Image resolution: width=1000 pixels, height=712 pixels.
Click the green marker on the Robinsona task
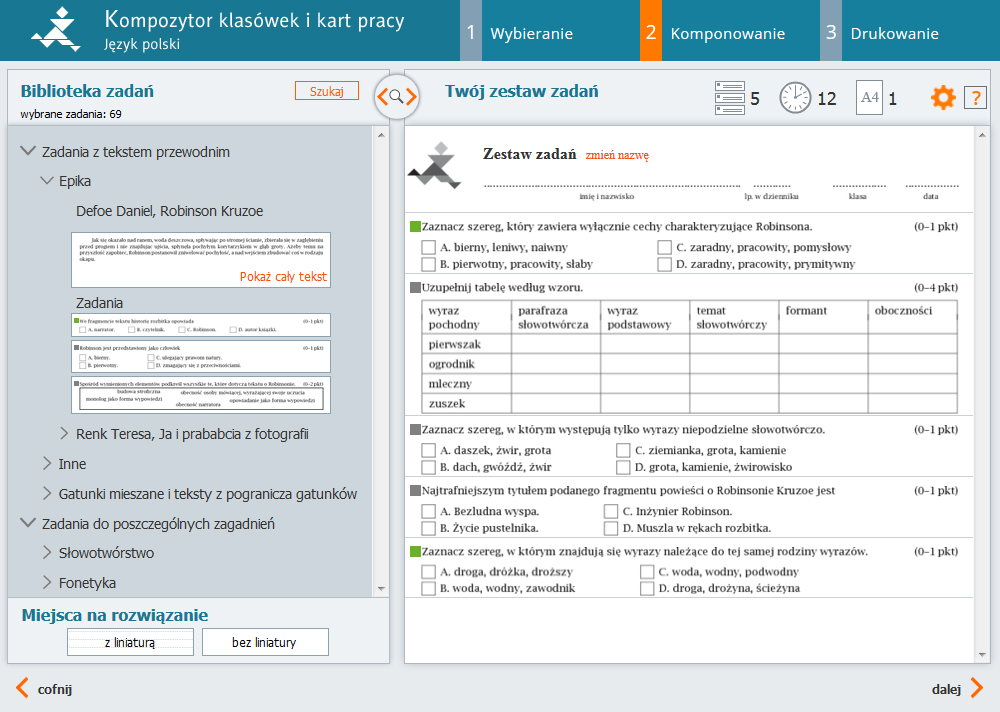(415, 226)
